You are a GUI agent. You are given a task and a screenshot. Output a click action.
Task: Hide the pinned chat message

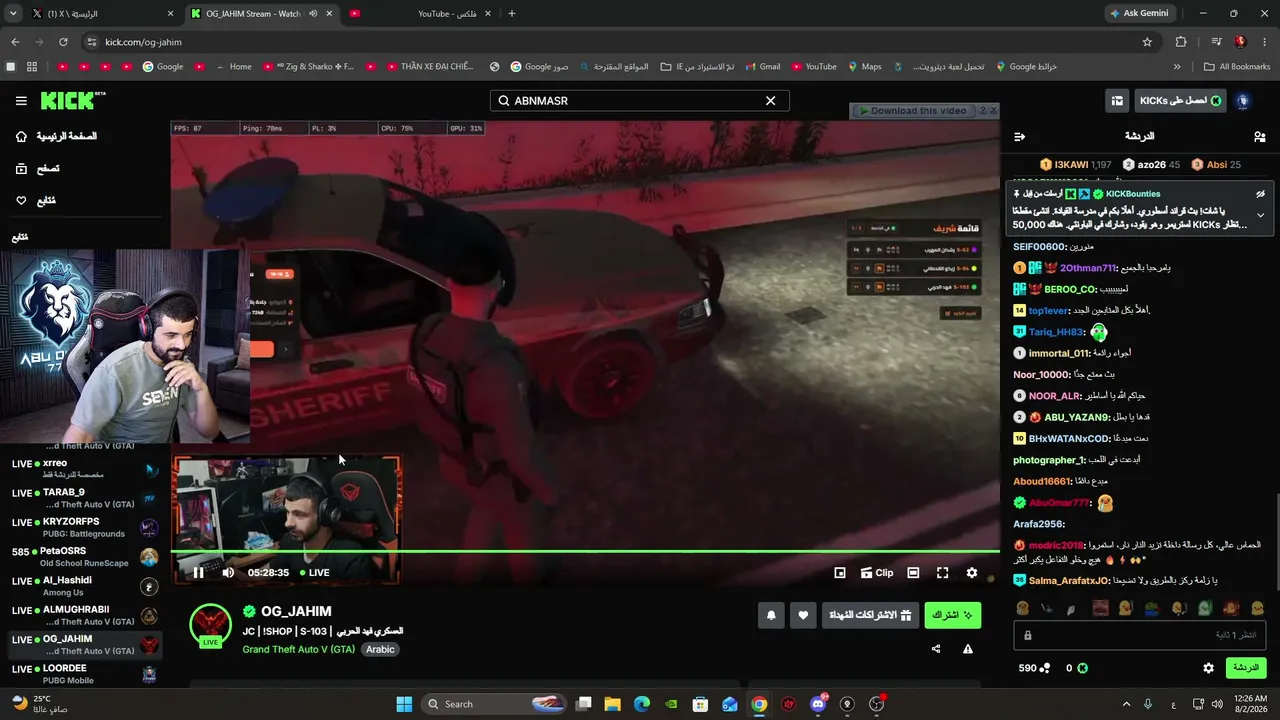[x=1260, y=194]
